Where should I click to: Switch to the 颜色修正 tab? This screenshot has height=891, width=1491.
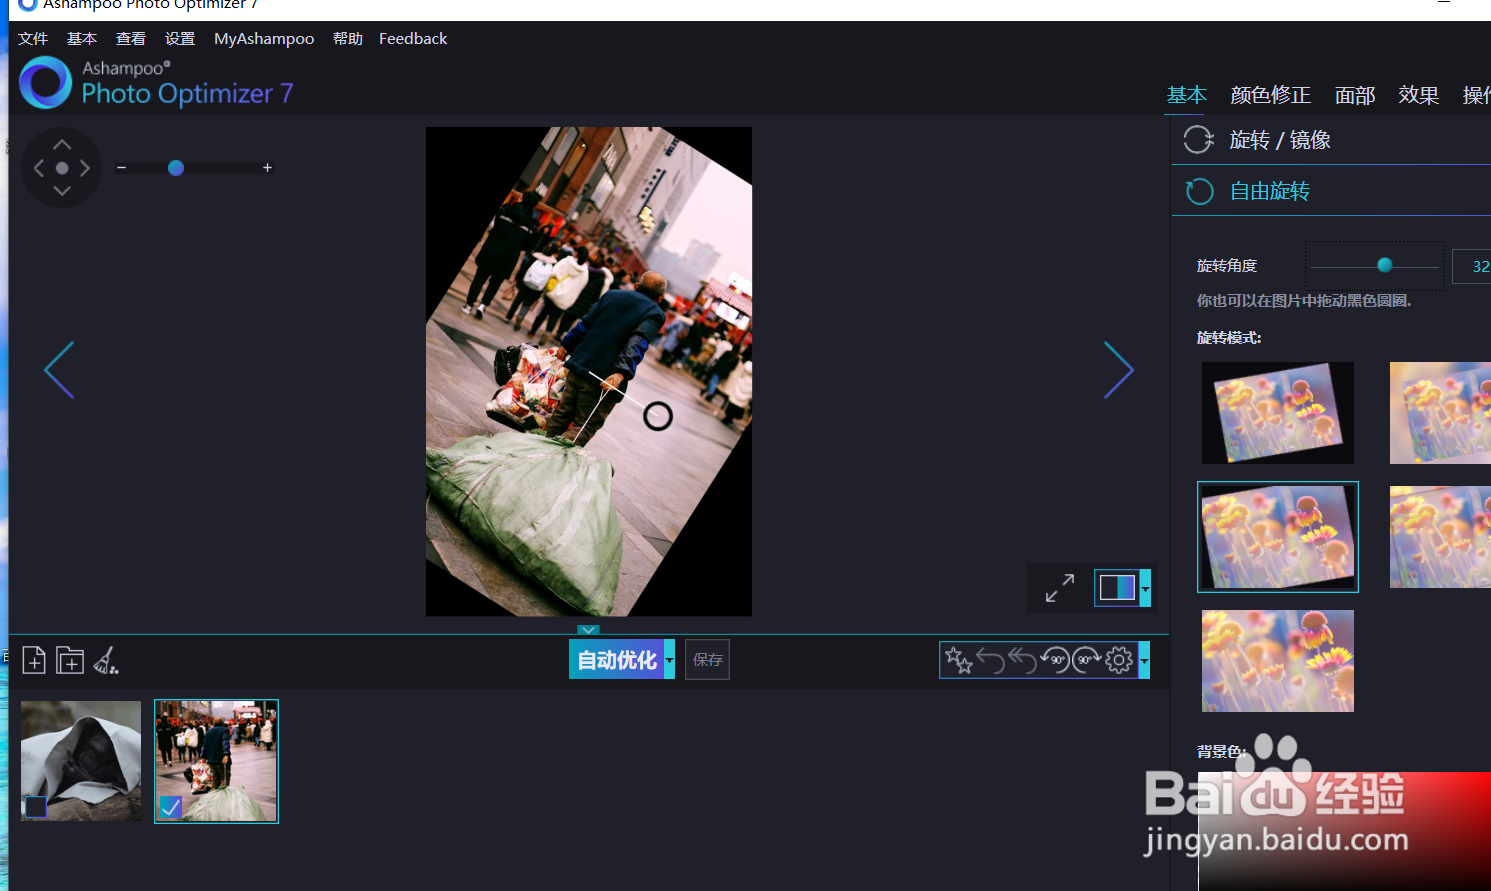click(1271, 95)
